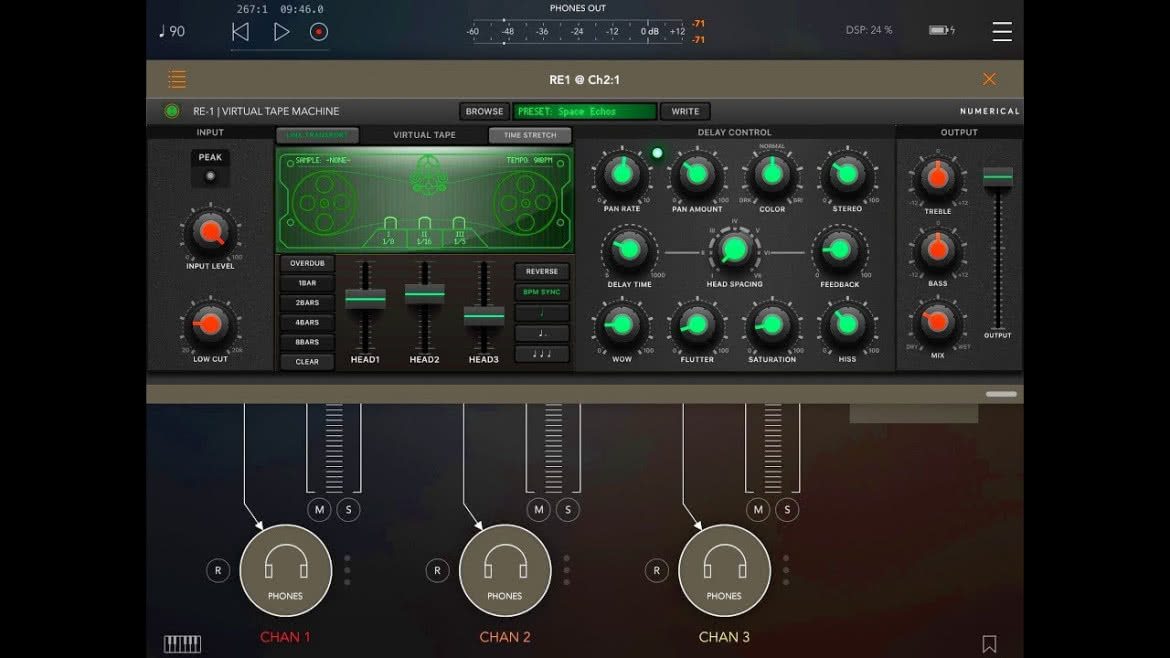
Task: Open the Space Echos preset field
Action: click(584, 111)
